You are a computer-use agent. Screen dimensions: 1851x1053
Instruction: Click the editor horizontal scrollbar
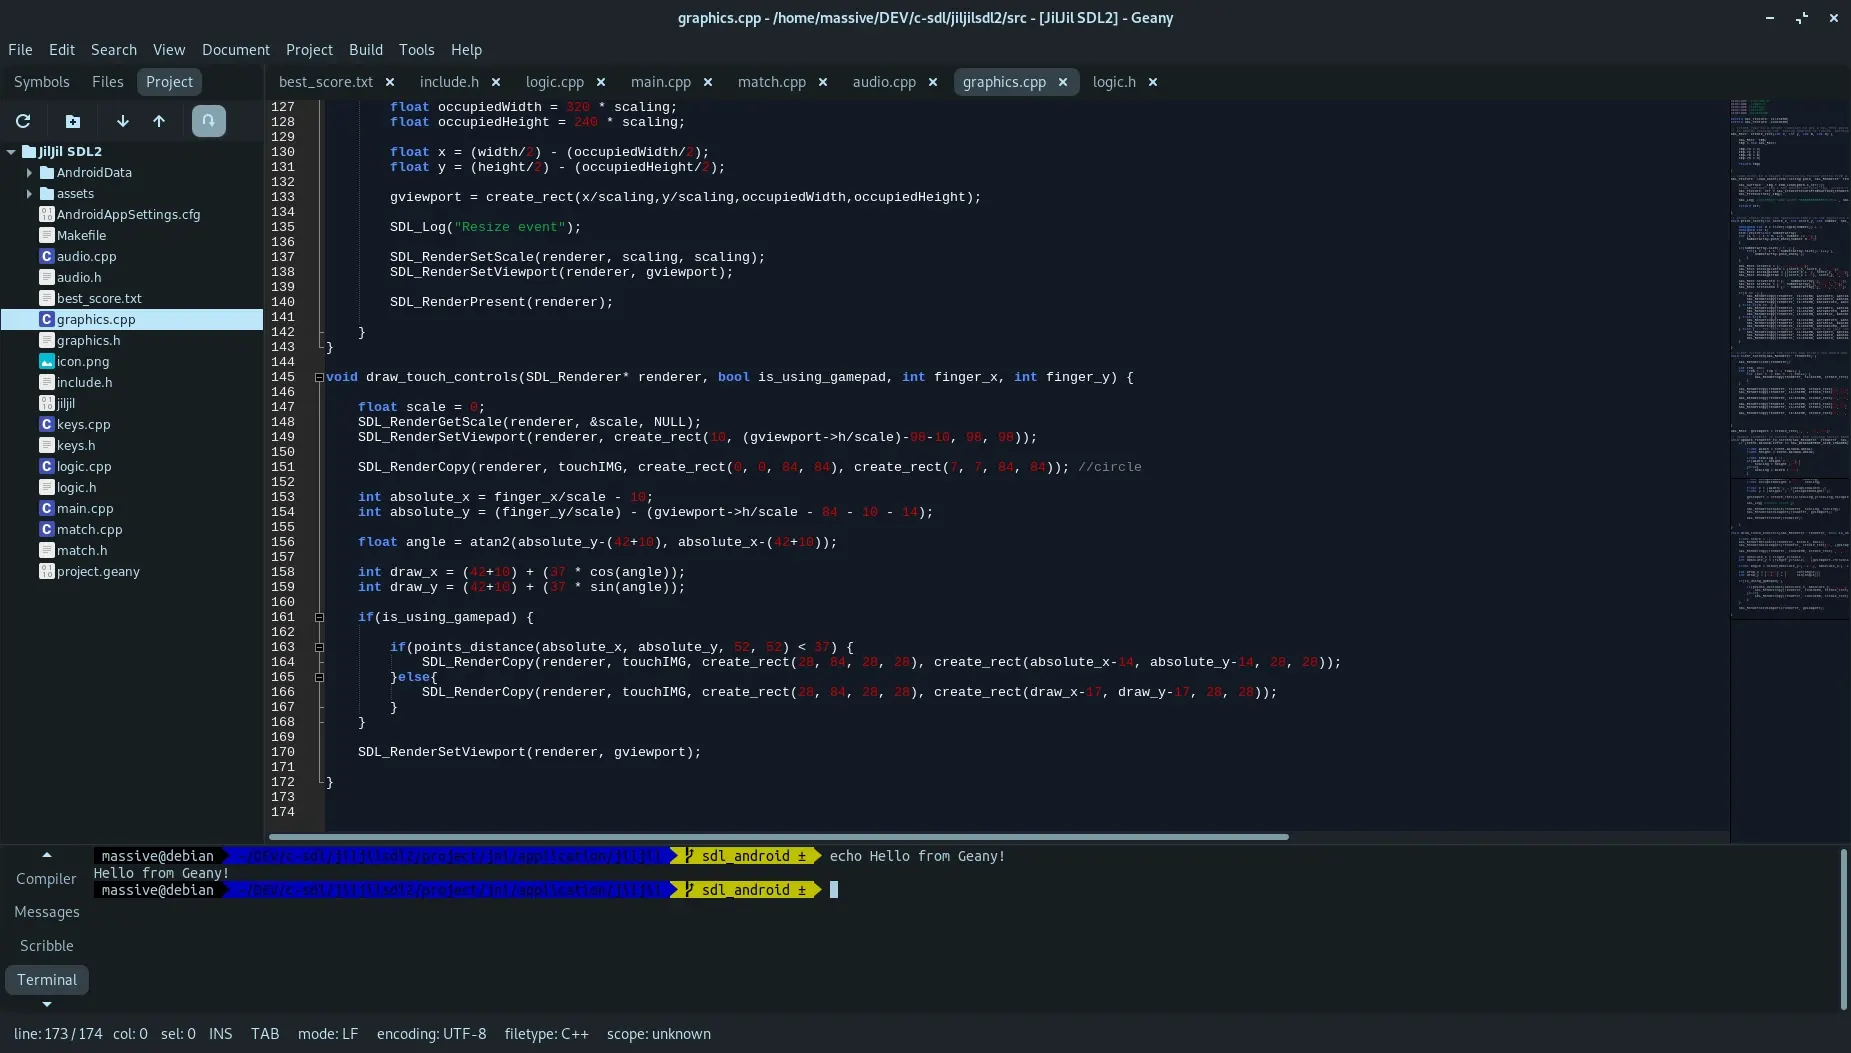(778, 836)
